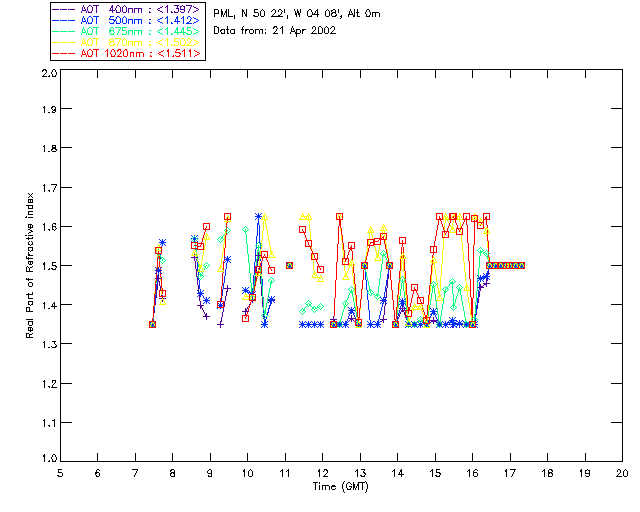Click the y-axis label 1.3

pos(49,344)
